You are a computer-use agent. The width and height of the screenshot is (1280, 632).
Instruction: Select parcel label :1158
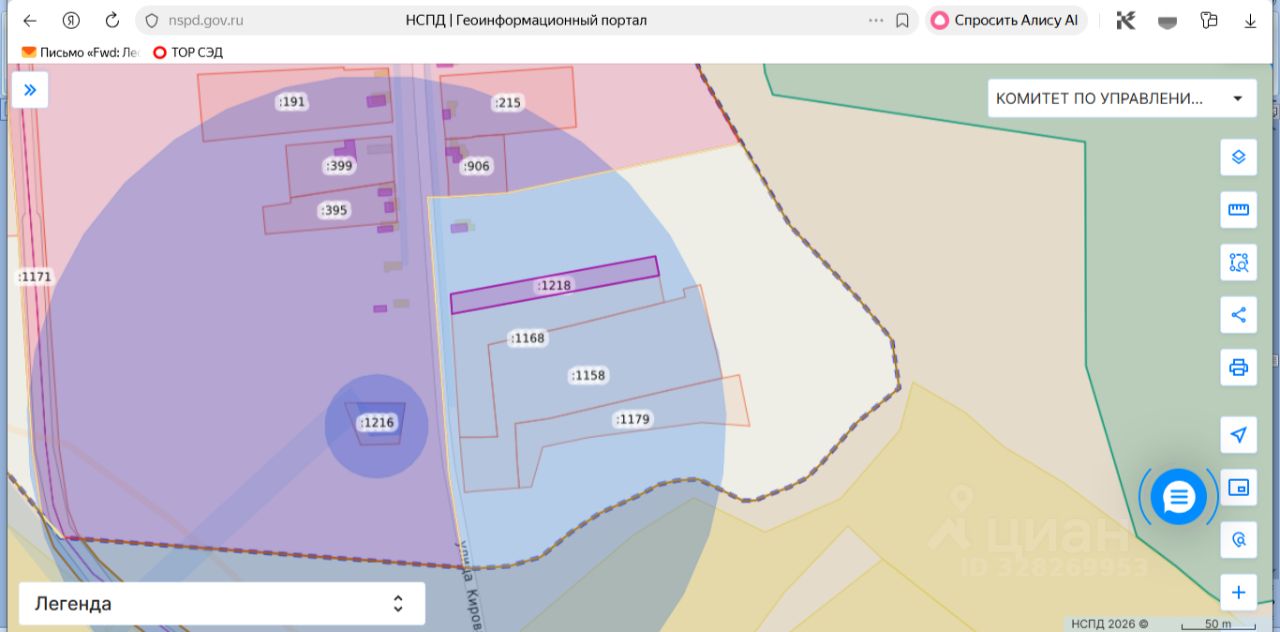588,375
